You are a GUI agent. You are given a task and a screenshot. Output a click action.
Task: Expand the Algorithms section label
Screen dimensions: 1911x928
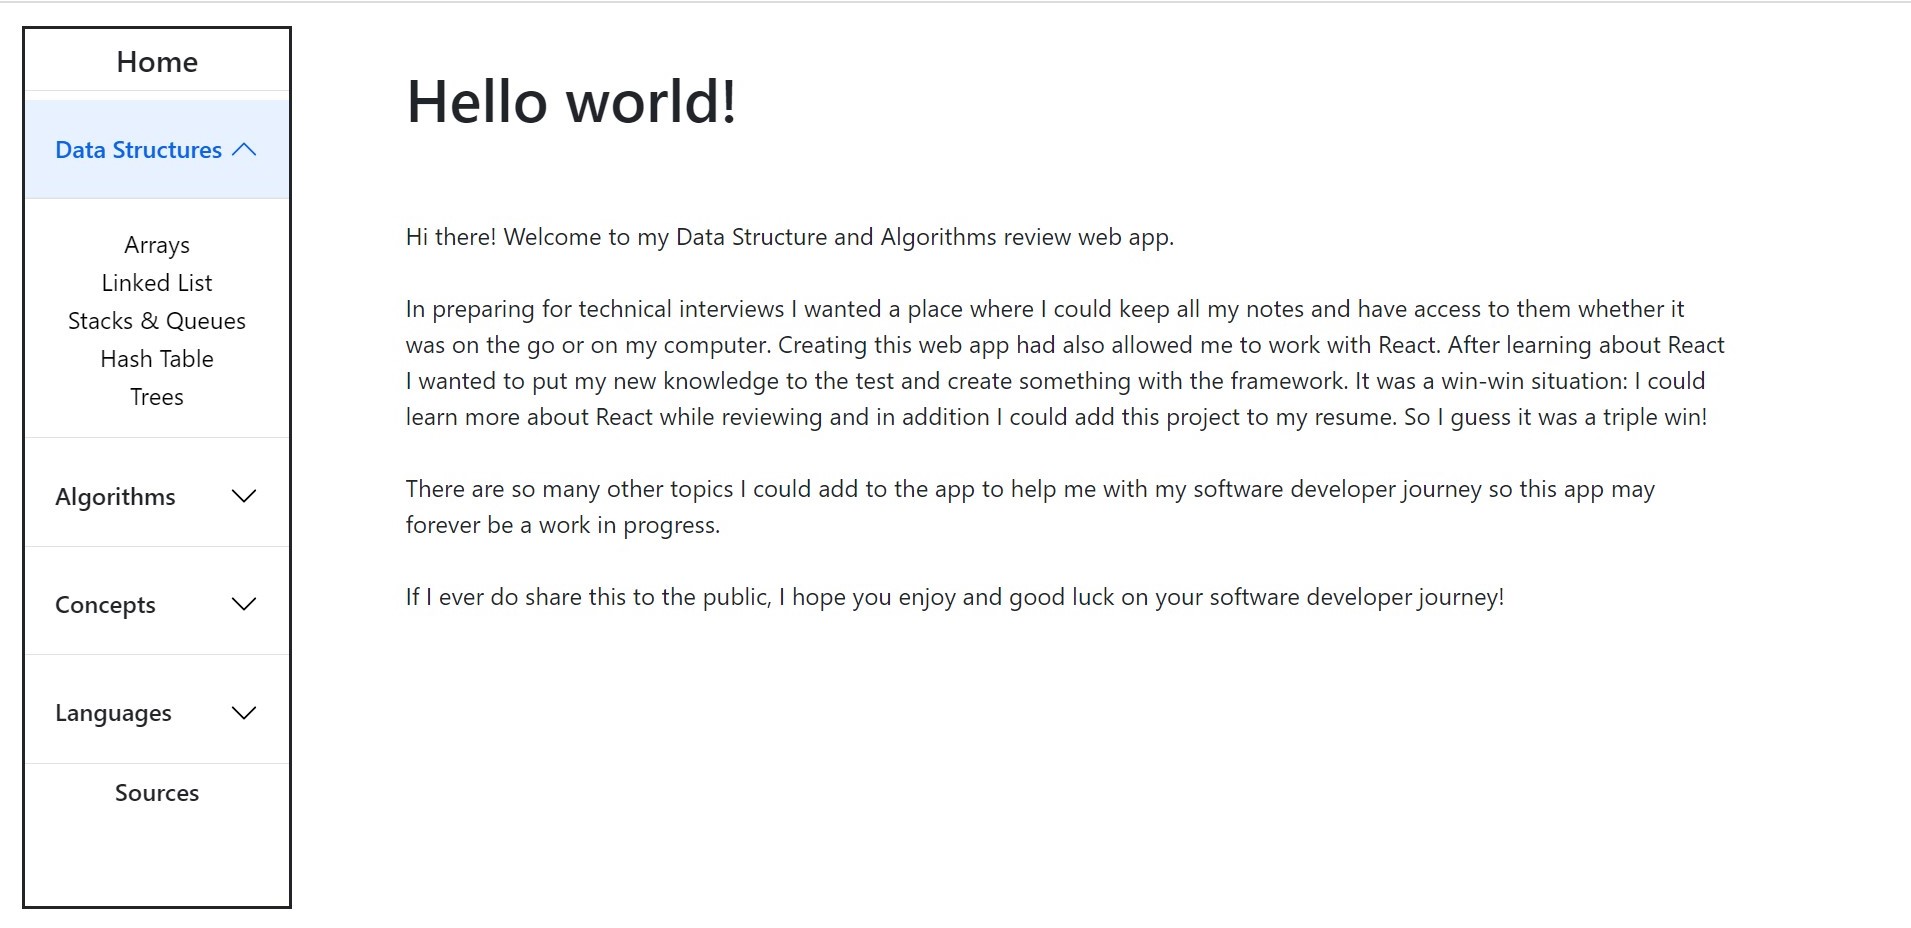[115, 497]
